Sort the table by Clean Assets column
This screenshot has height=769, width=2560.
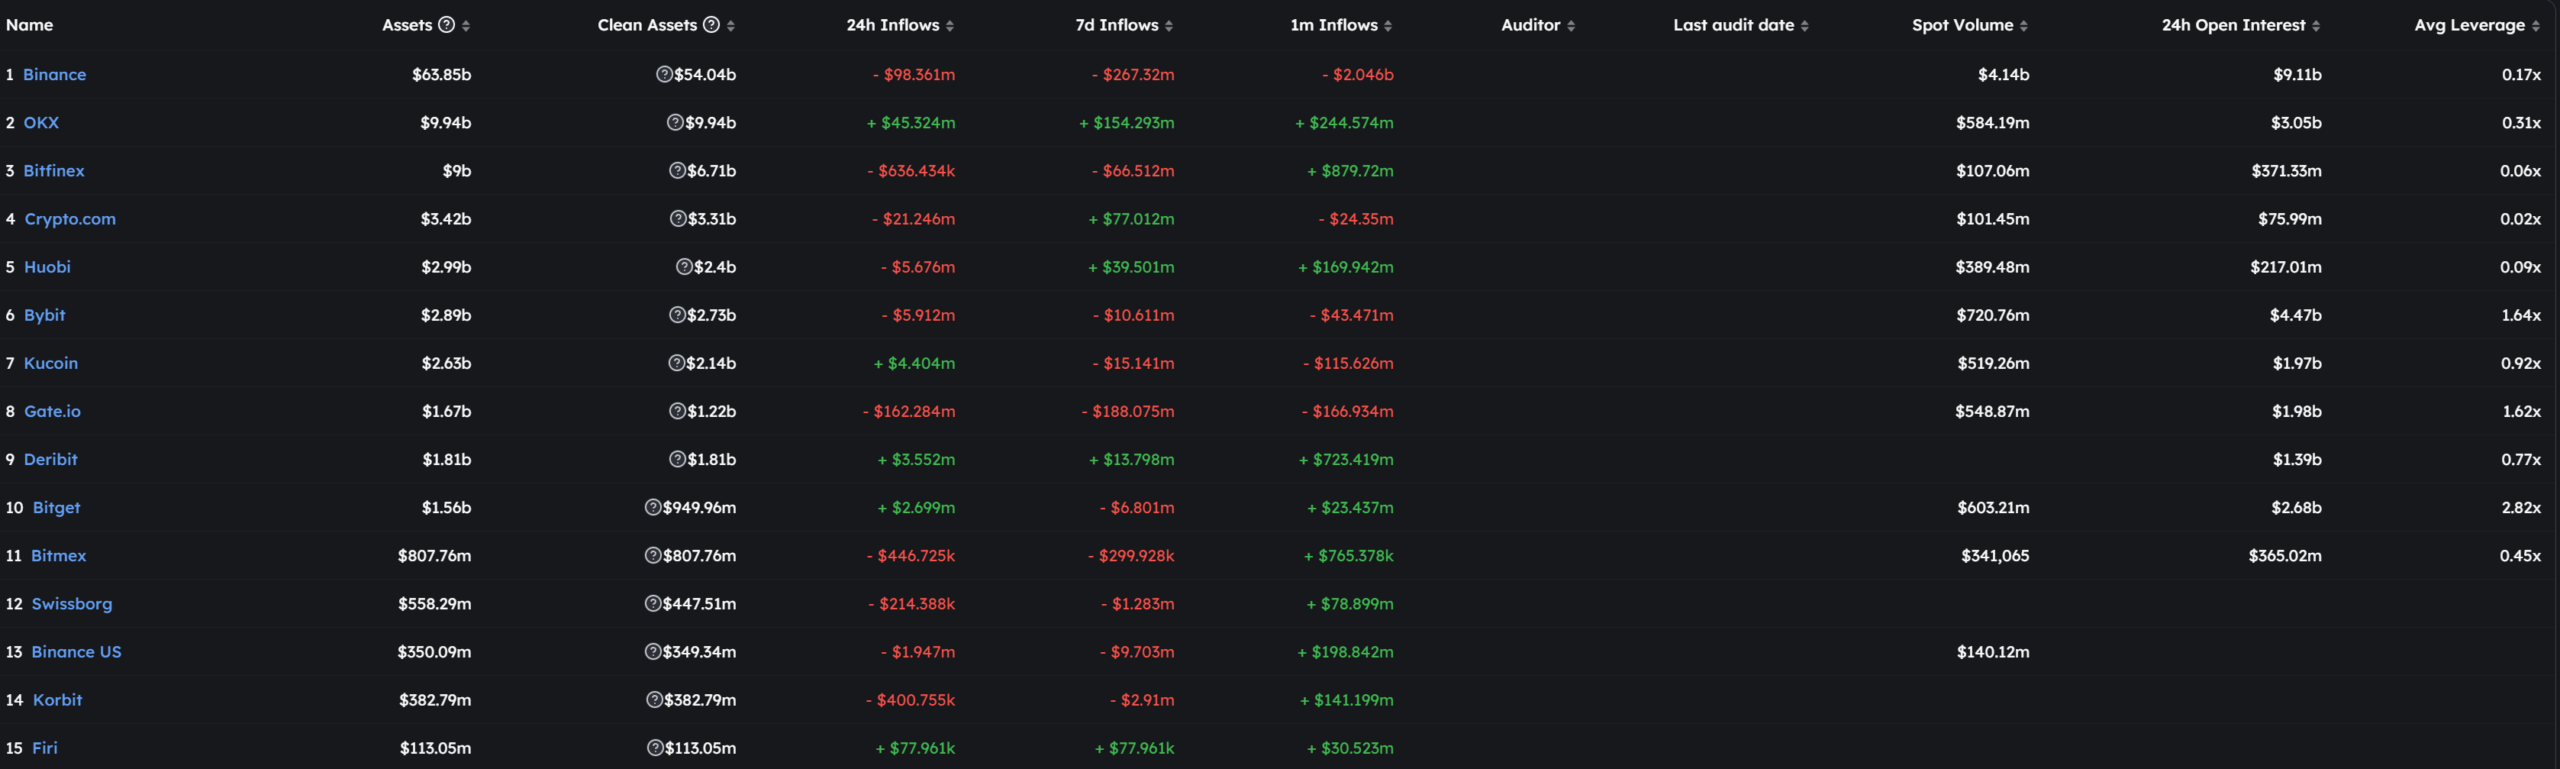tap(731, 26)
